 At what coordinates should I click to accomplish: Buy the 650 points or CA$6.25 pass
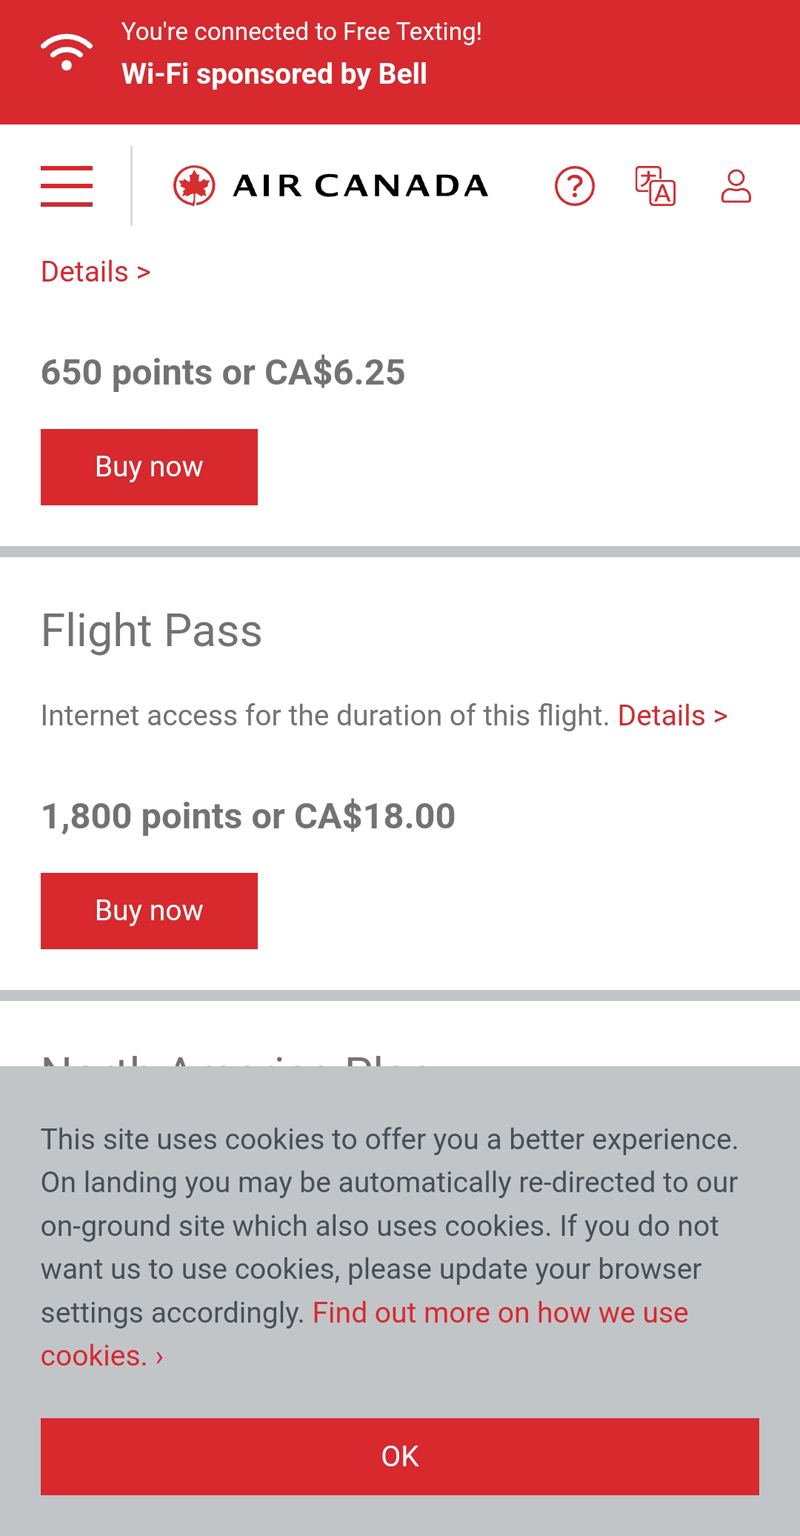(149, 467)
